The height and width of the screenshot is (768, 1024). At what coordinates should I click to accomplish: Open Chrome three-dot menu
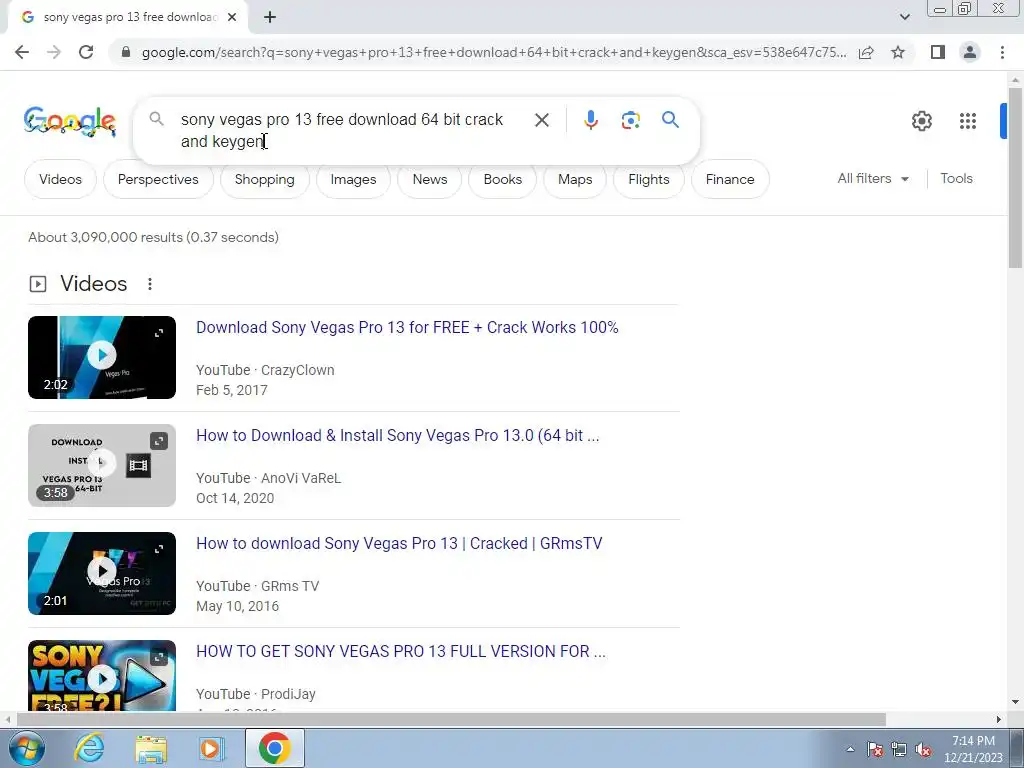pyautogui.click(x=1002, y=52)
